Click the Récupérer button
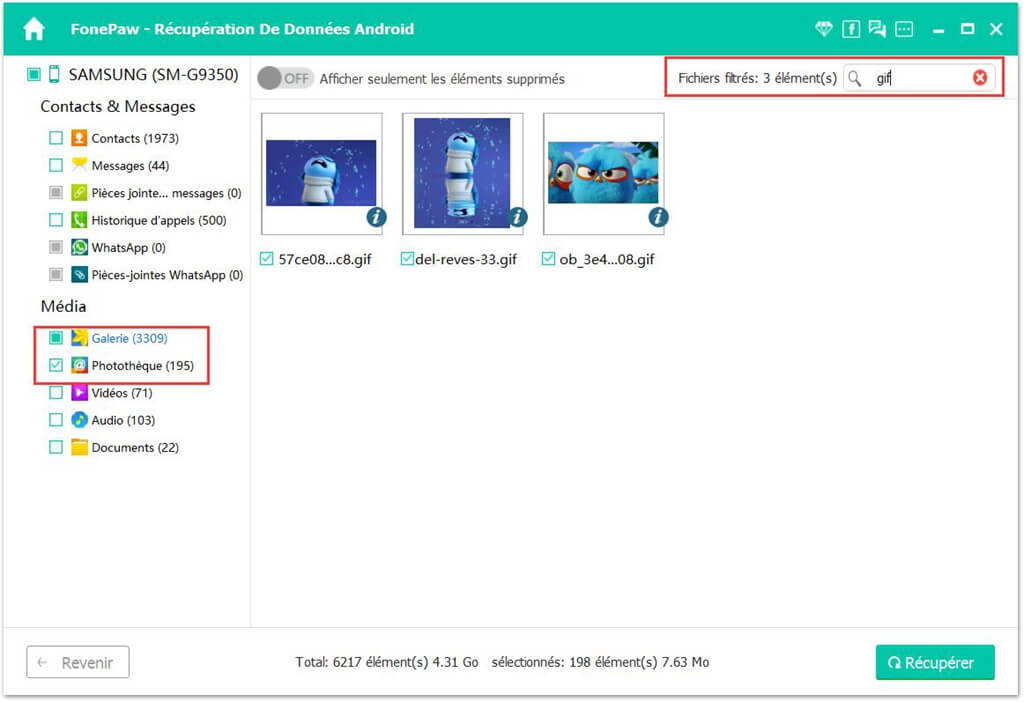The image size is (1024, 702). pyautogui.click(x=935, y=662)
